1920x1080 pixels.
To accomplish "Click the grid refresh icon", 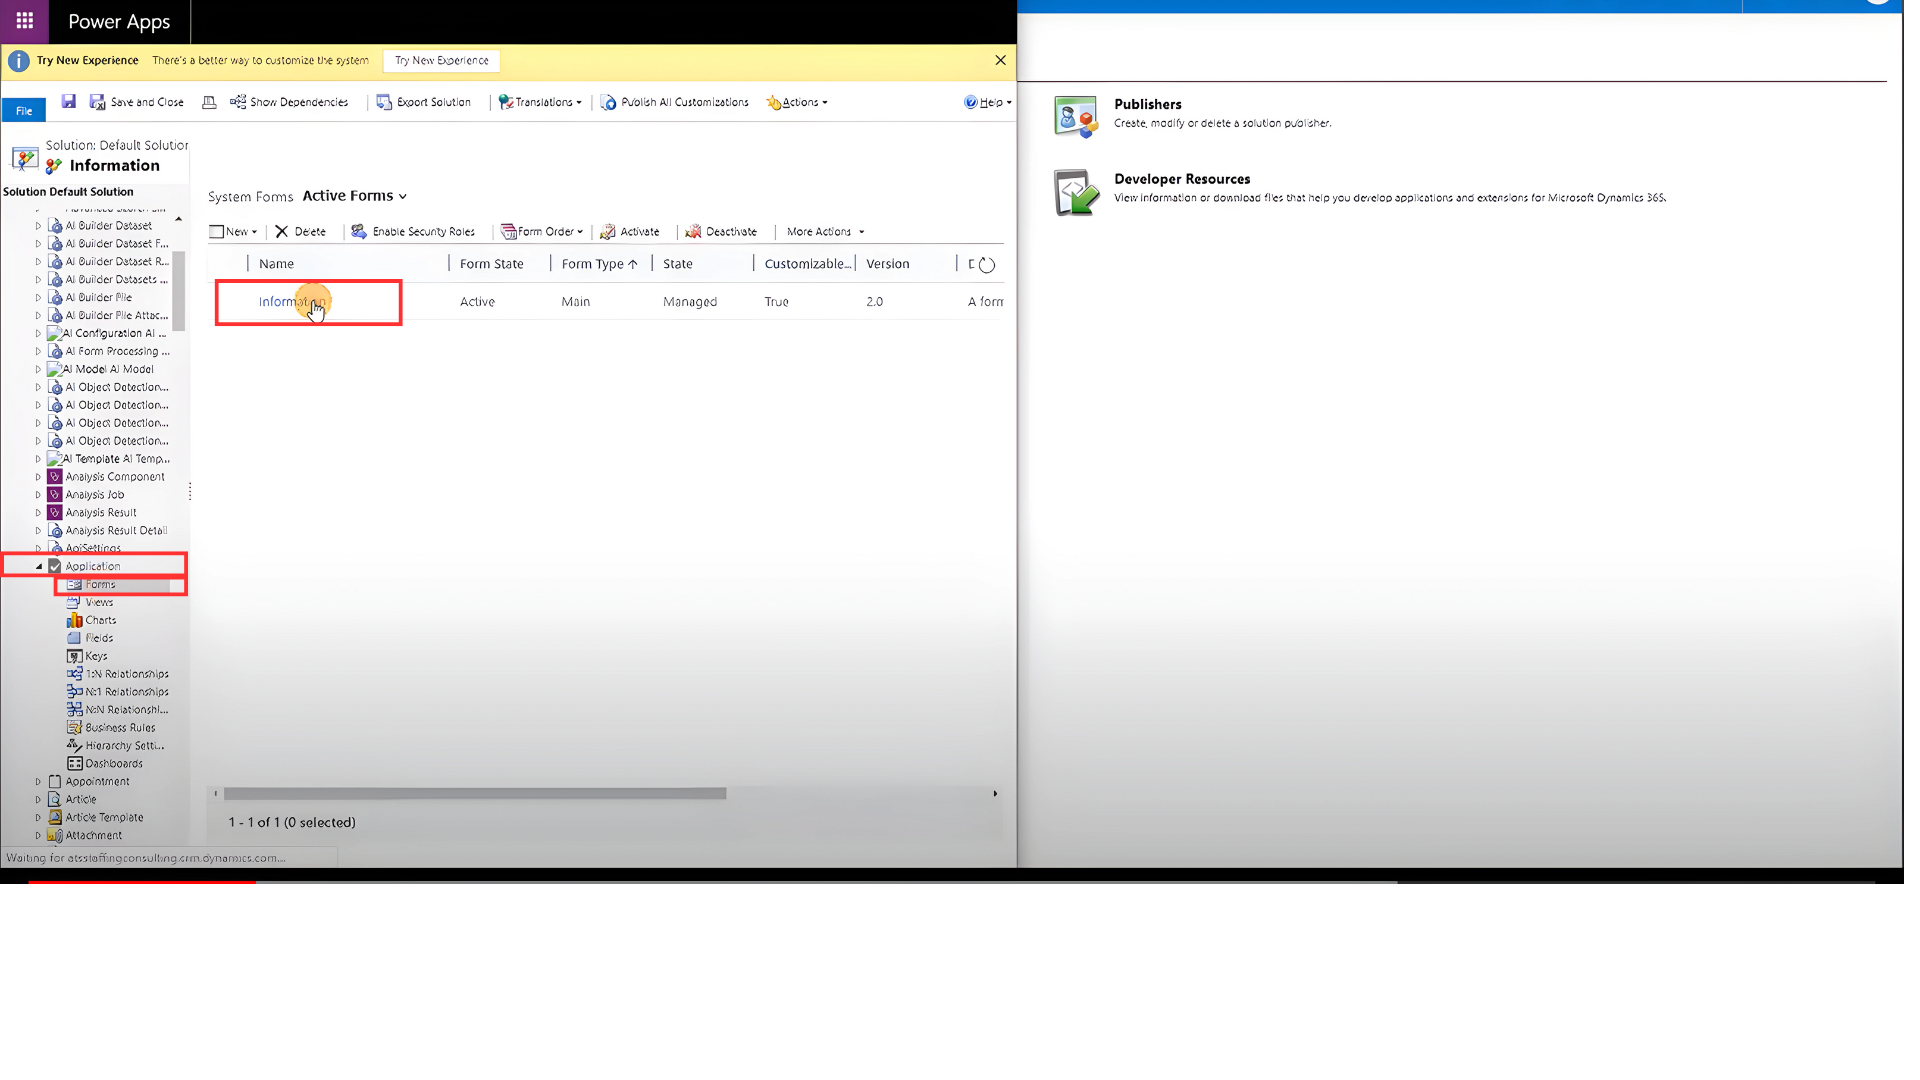I will click(987, 265).
